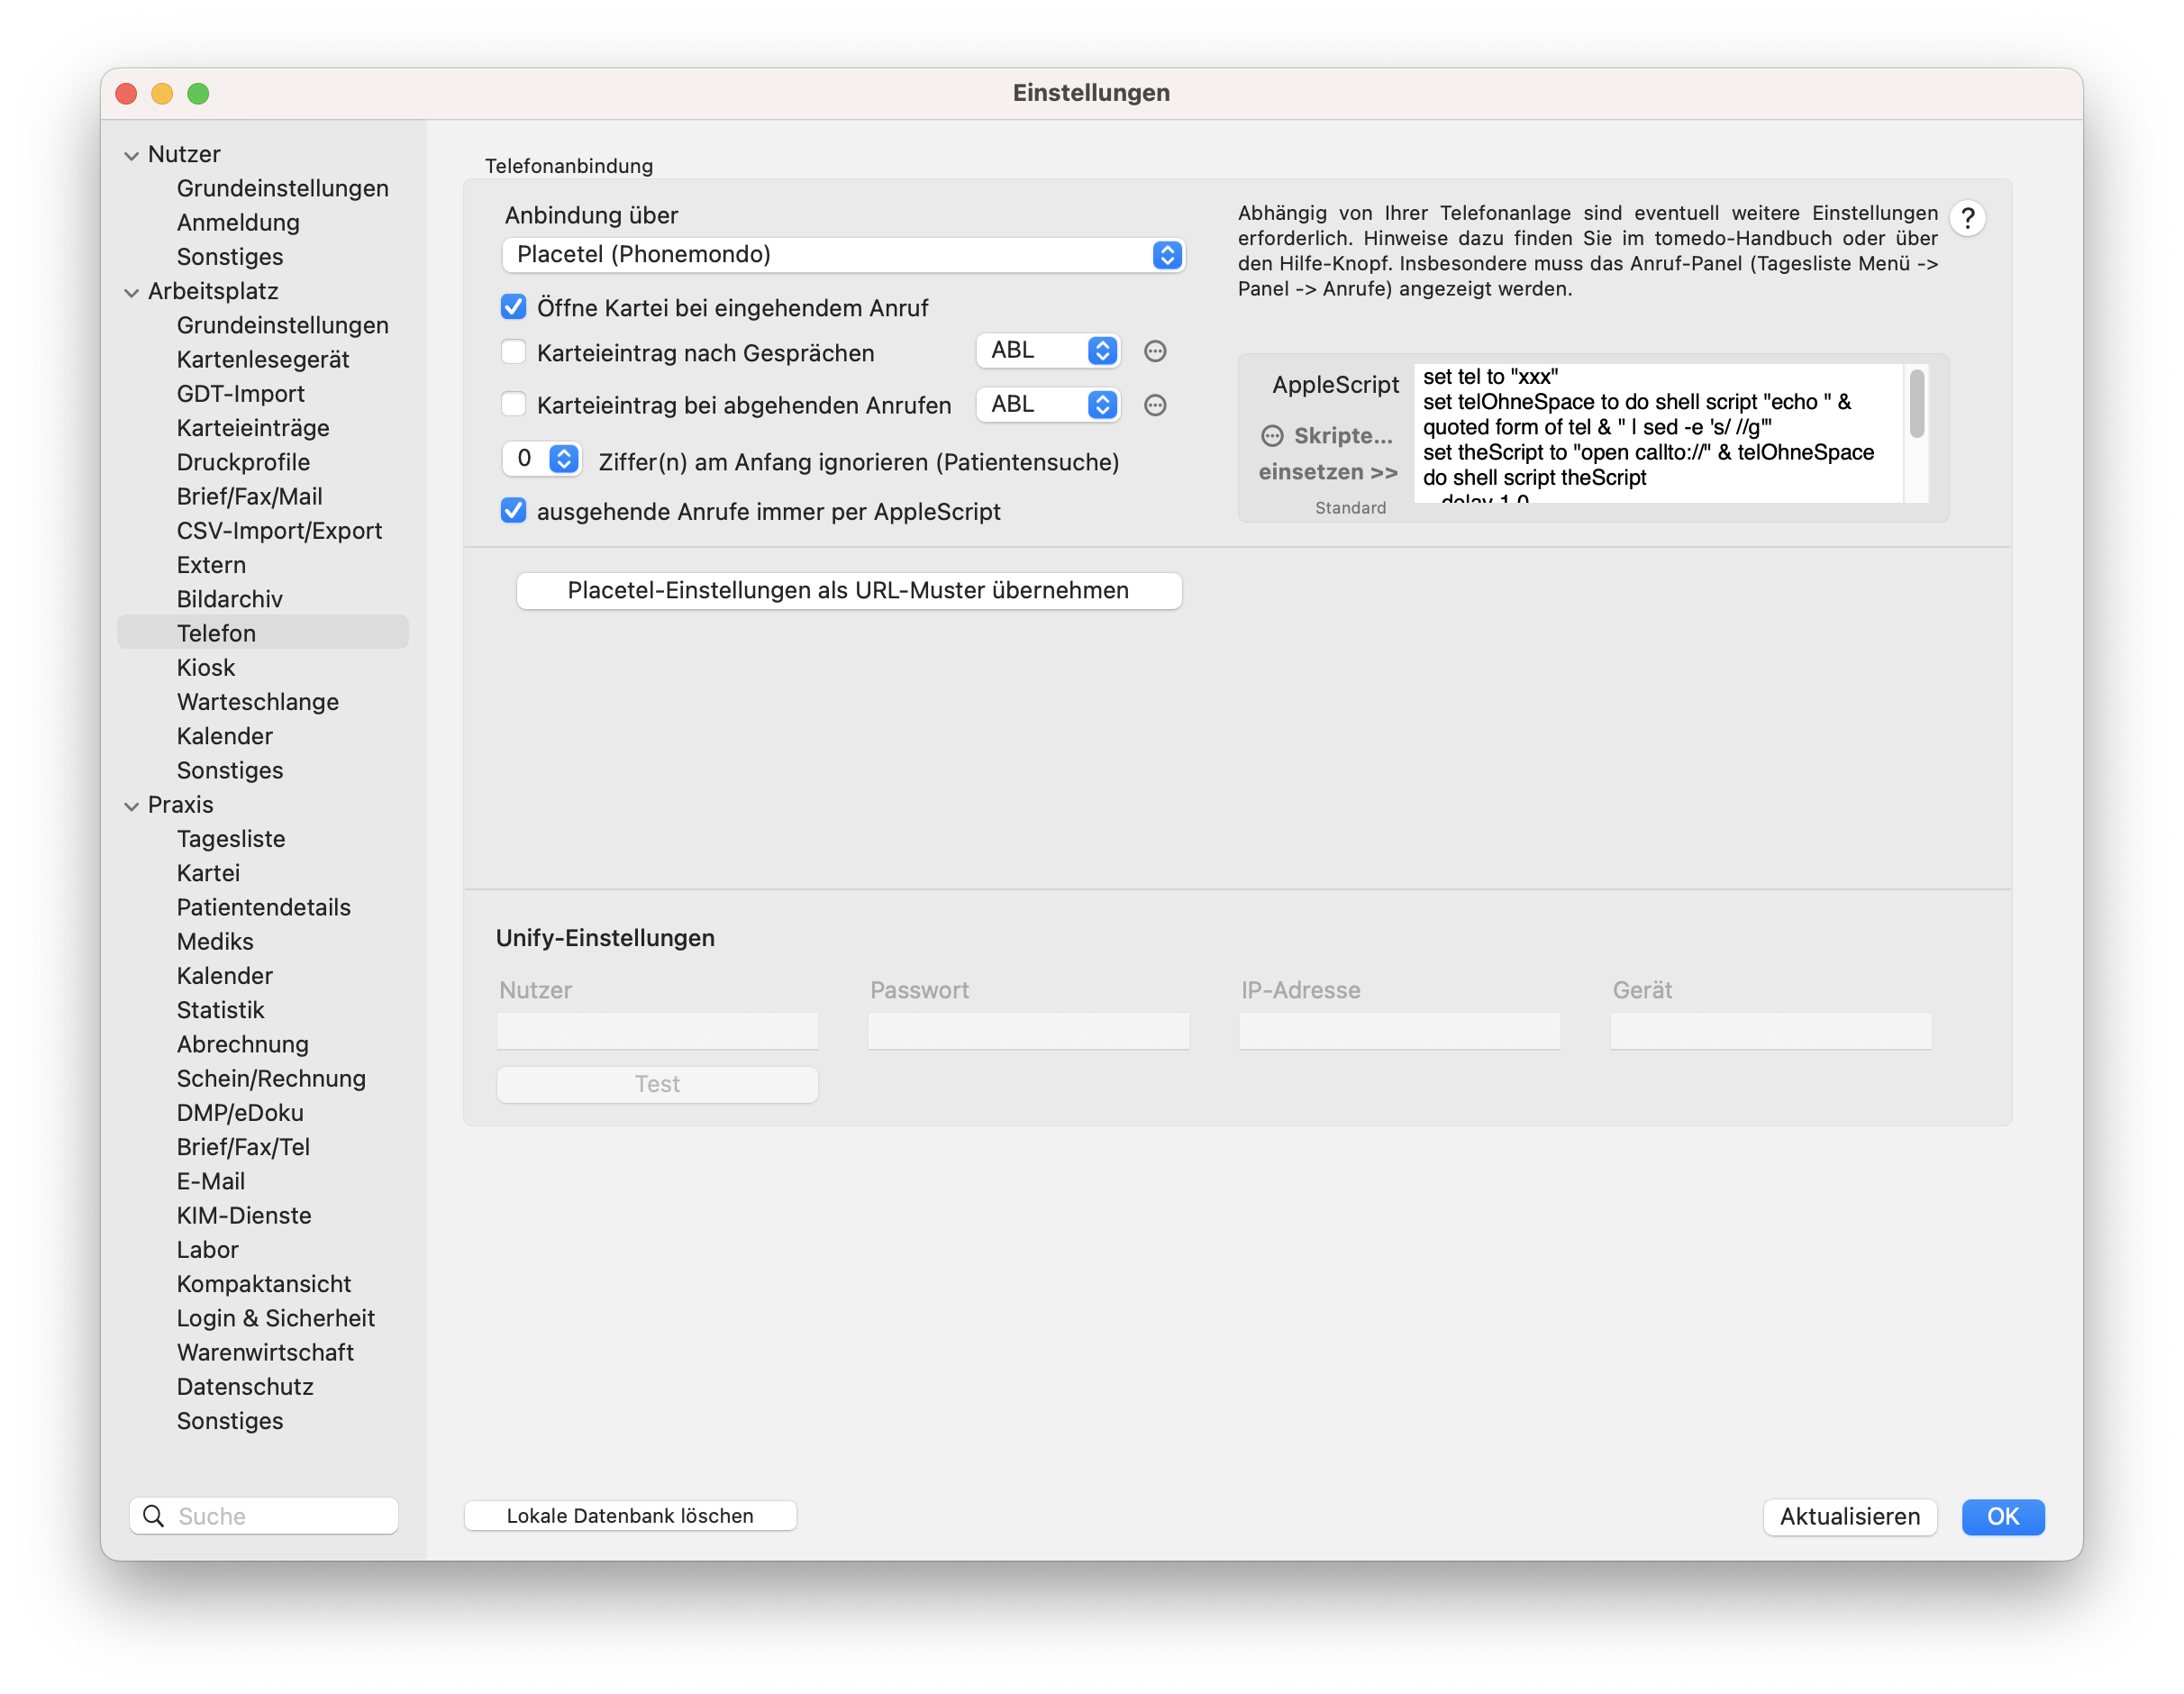The width and height of the screenshot is (2184, 1694).
Task: Click Placetel-Einstellungen als URL-Muster übernehmen
Action: (848, 590)
